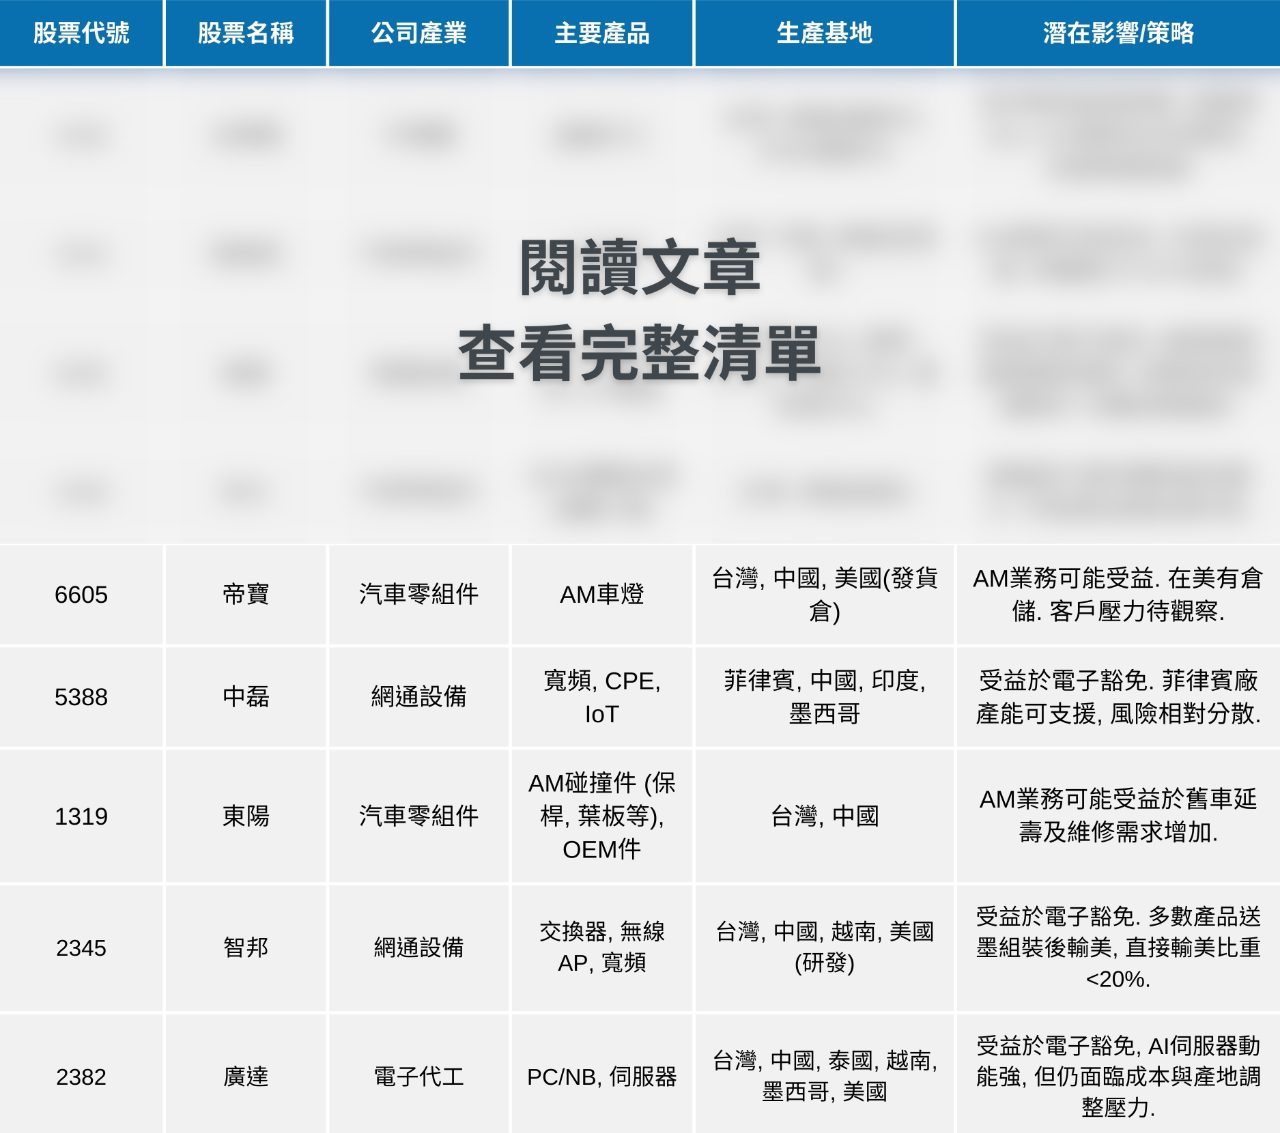Click the 電子代工 industry cell
1280x1133 pixels.
pos(419,1076)
